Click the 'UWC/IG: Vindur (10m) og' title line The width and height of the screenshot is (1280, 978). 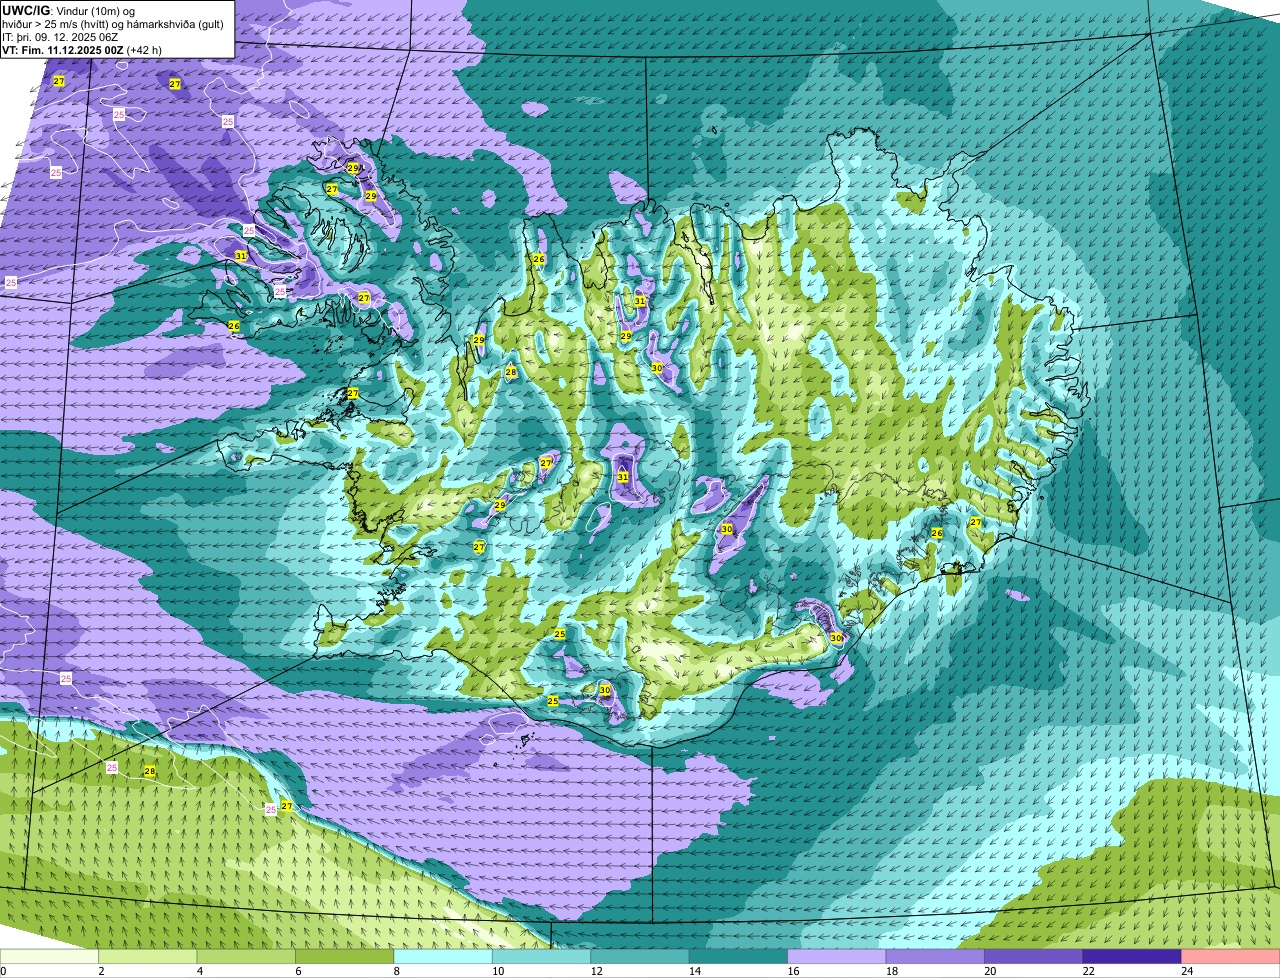(69, 10)
